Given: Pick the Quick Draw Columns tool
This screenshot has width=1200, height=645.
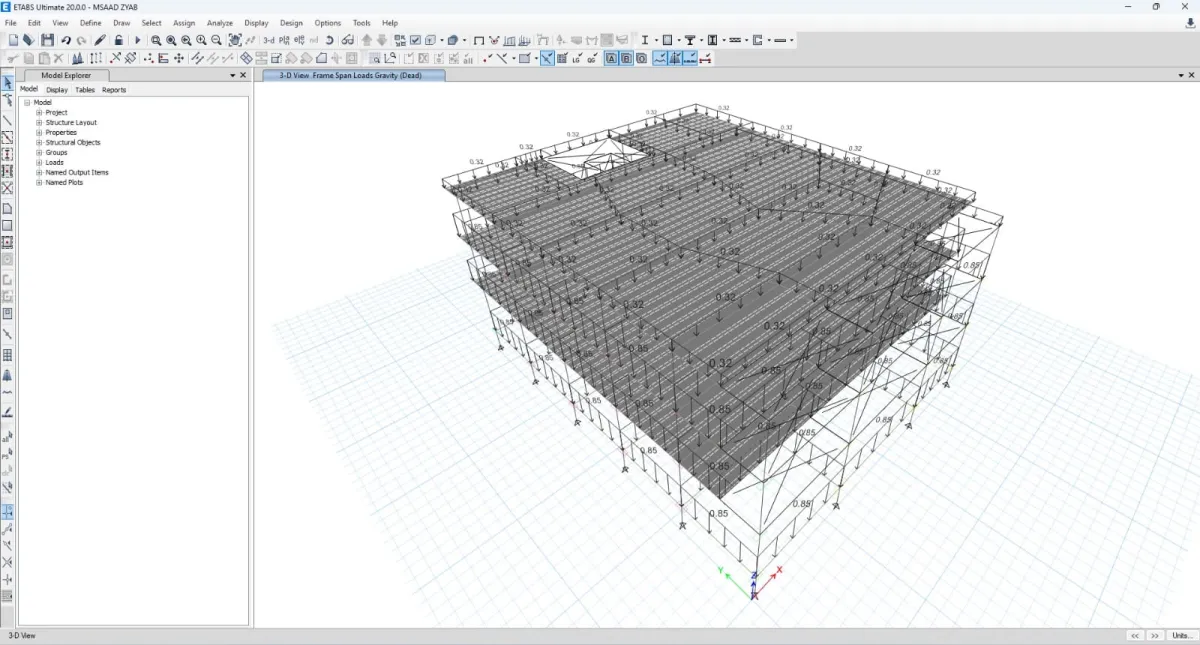Looking at the screenshot, I should (7, 154).
